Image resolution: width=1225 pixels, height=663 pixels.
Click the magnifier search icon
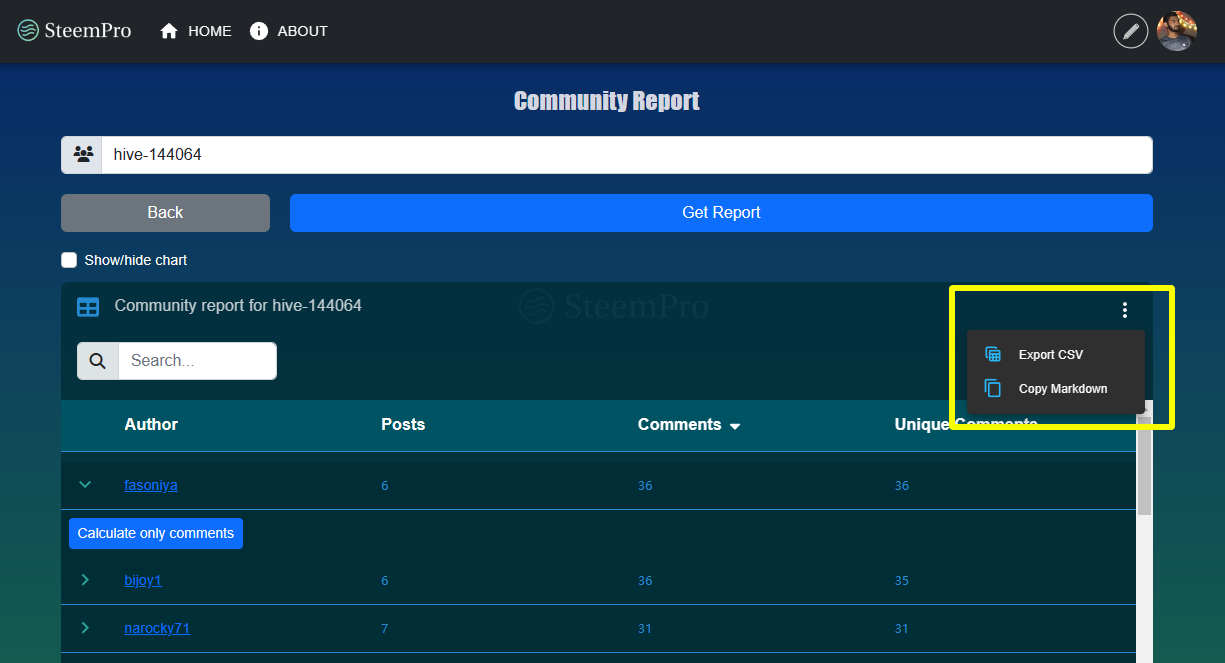click(98, 361)
